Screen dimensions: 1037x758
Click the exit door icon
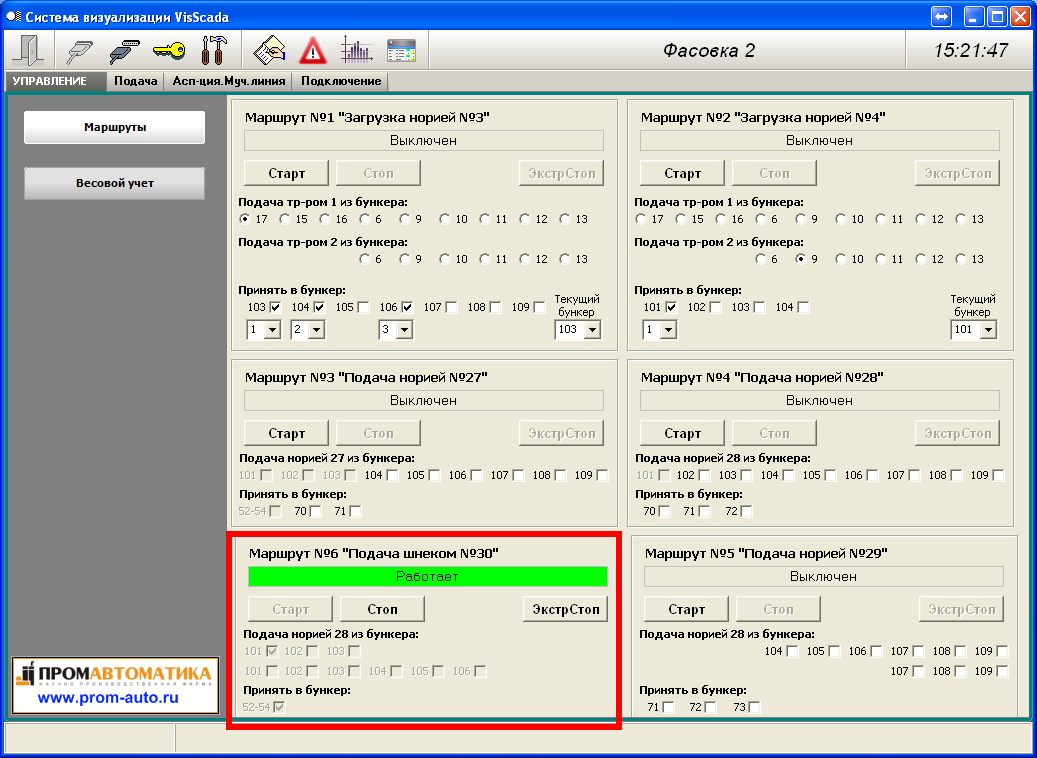point(28,50)
